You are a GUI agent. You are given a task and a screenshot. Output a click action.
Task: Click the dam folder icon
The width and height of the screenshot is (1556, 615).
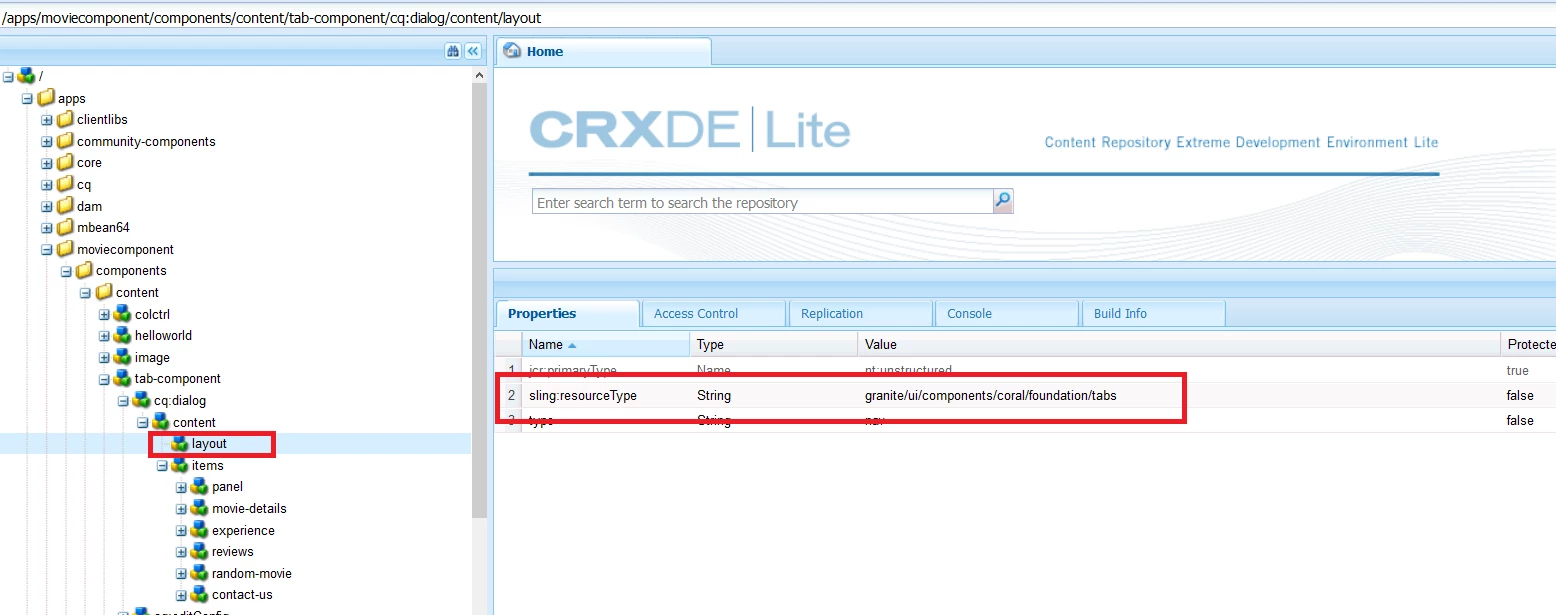tap(65, 206)
